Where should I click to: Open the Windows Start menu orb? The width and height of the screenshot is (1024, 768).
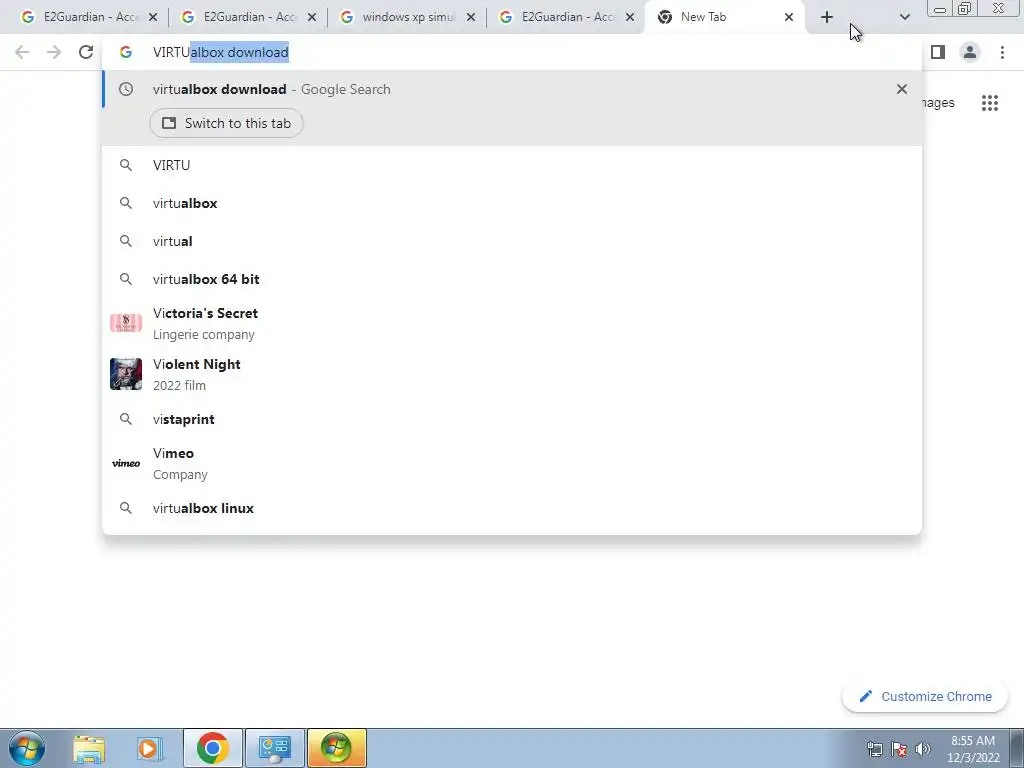pos(27,748)
